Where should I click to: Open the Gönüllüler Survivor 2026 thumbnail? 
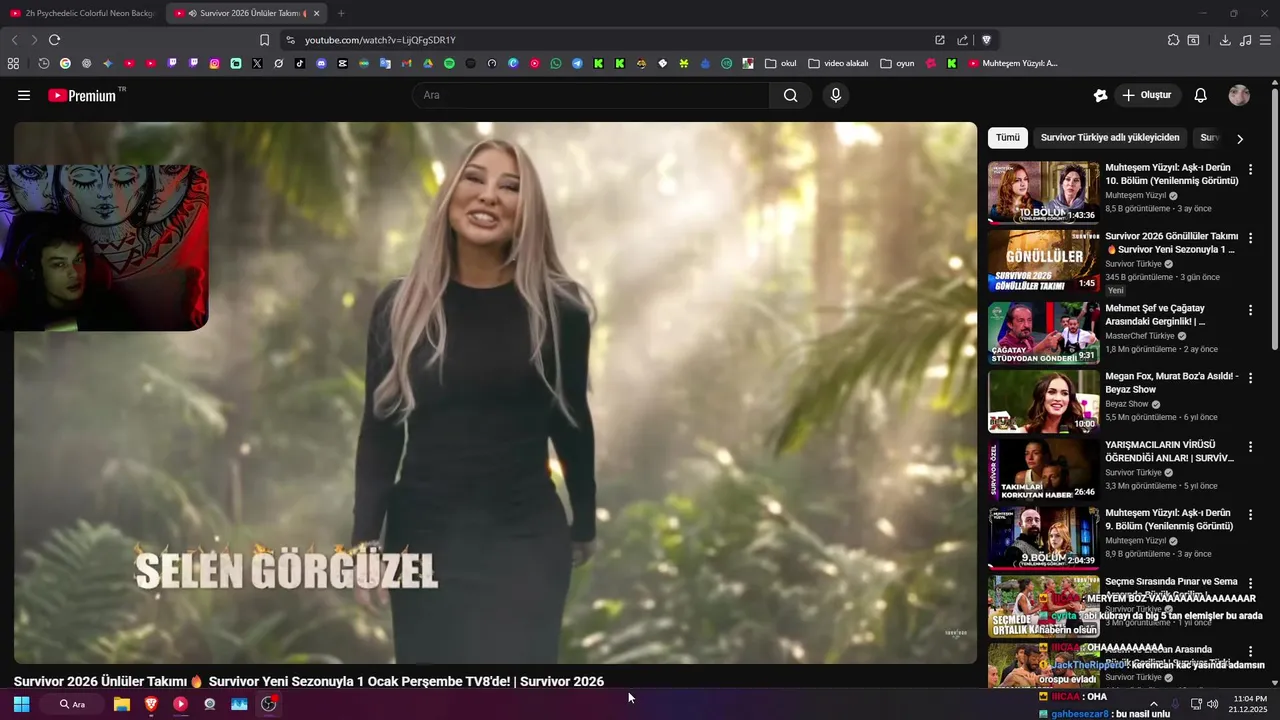coord(1043,261)
